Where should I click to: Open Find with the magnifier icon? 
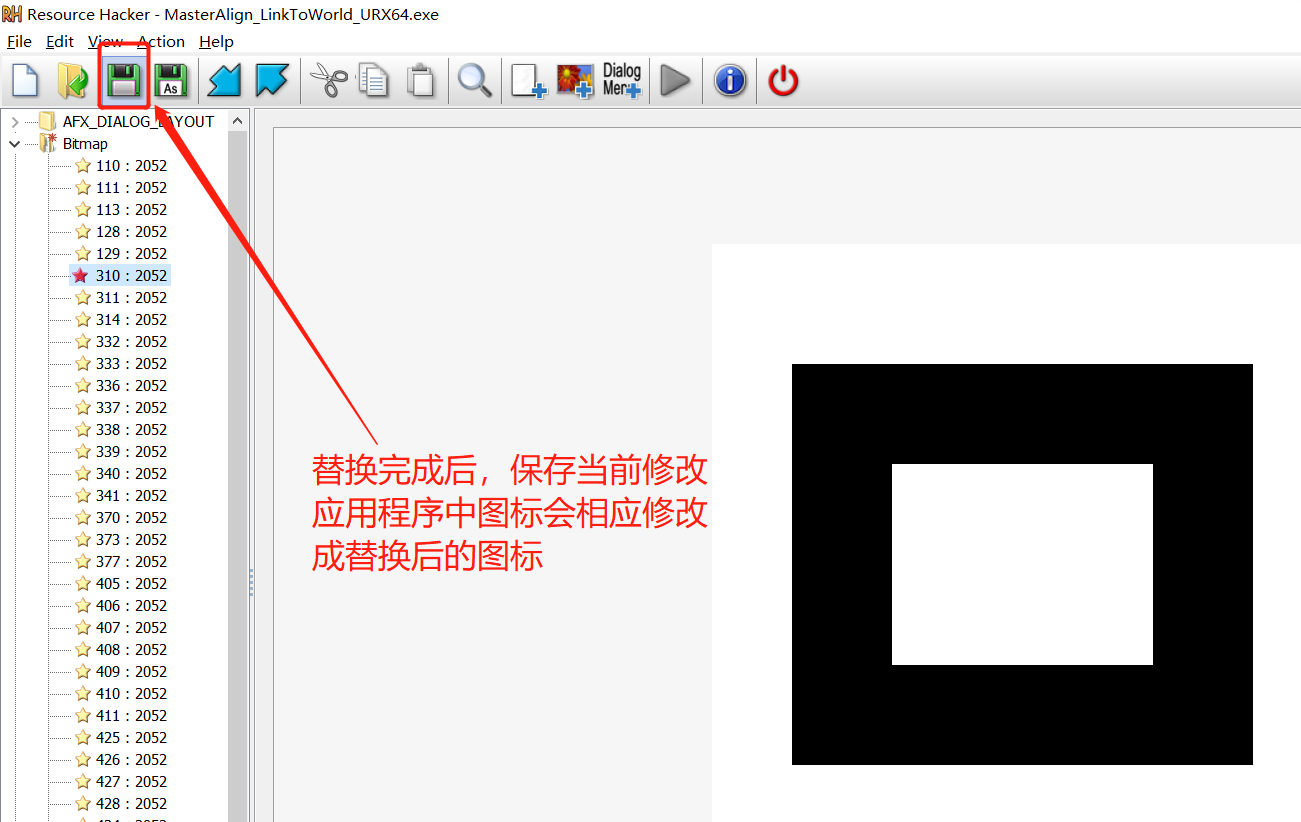(x=475, y=81)
